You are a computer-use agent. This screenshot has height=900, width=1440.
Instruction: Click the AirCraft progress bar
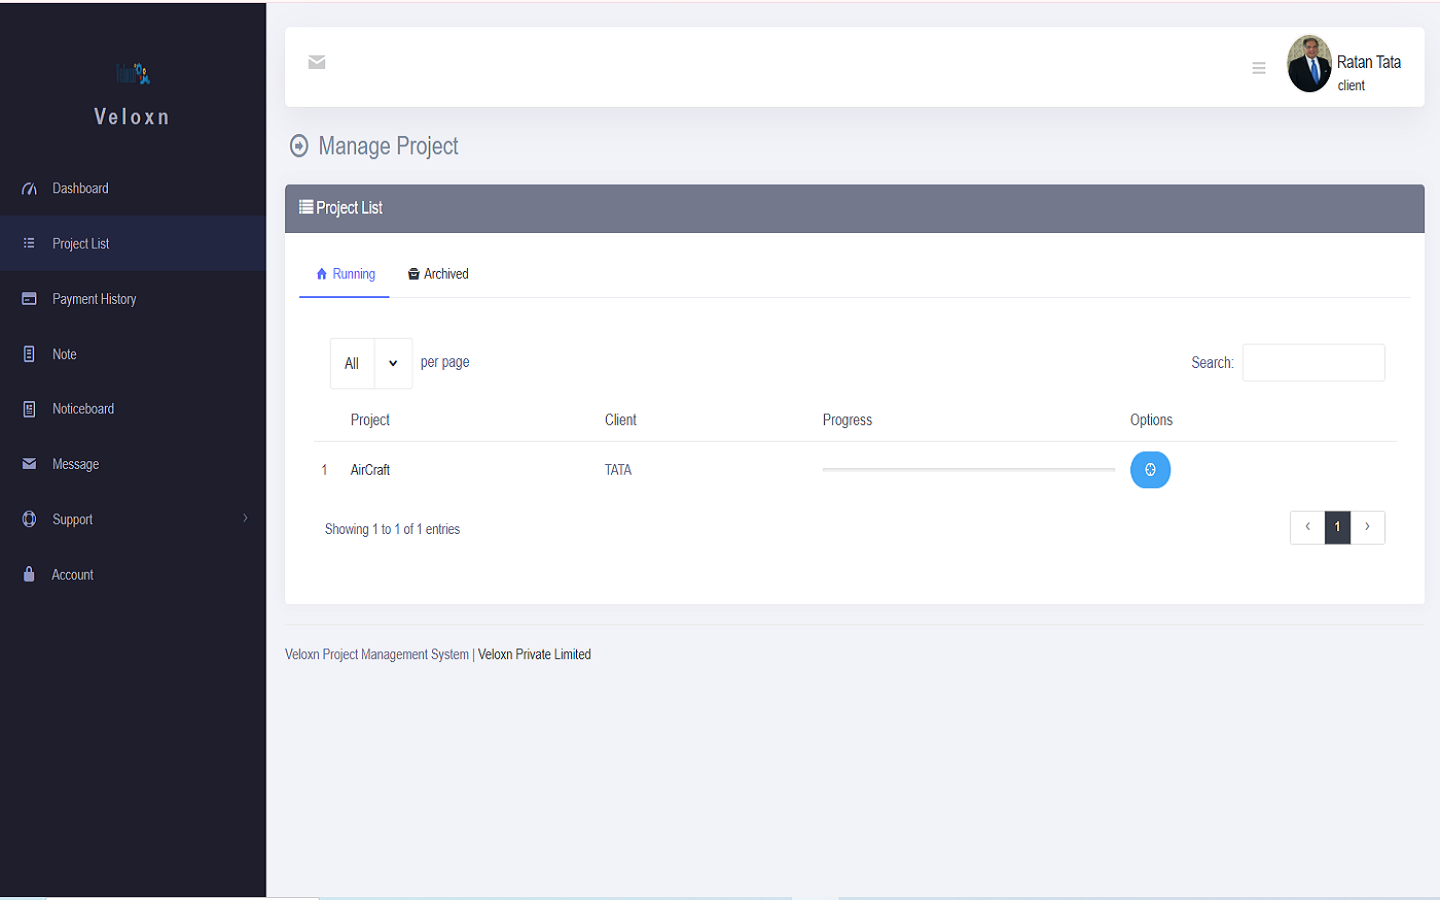point(967,469)
